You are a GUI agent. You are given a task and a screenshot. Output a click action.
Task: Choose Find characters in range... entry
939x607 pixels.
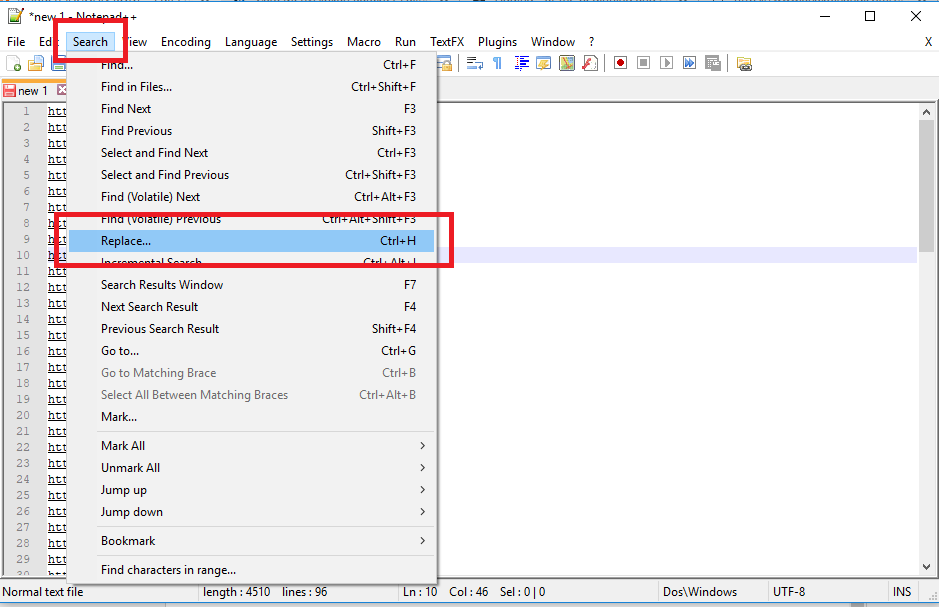click(252, 570)
